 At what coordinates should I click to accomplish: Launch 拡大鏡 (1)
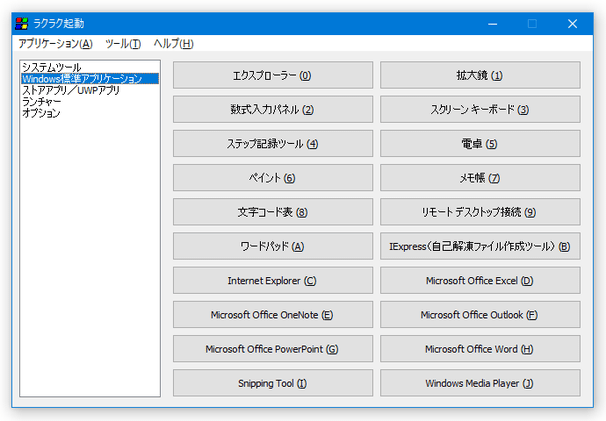coord(480,75)
